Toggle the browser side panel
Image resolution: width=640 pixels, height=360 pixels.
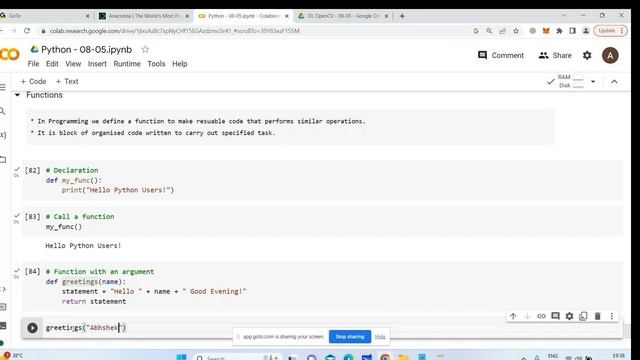pyautogui.click(x=573, y=31)
